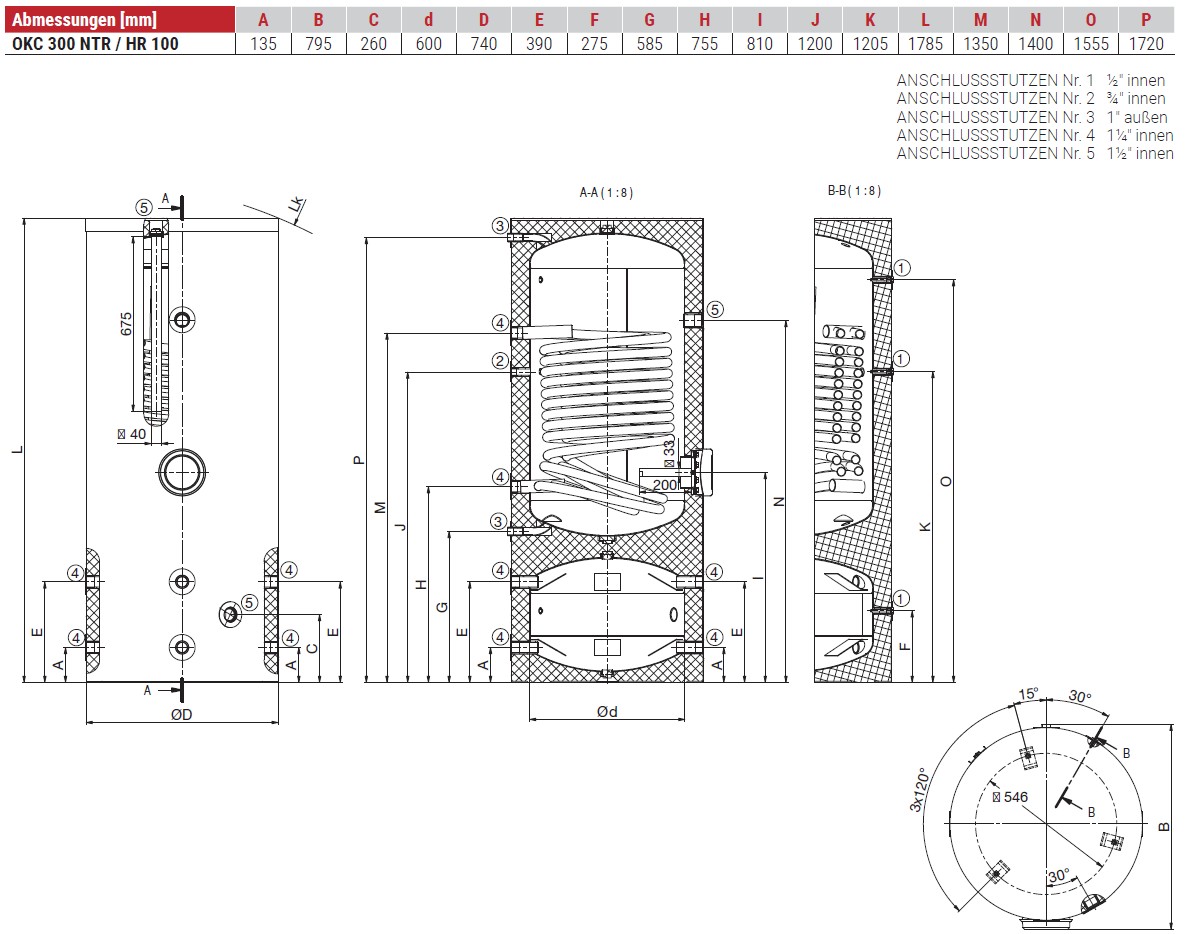Click the table value 755

(705, 44)
